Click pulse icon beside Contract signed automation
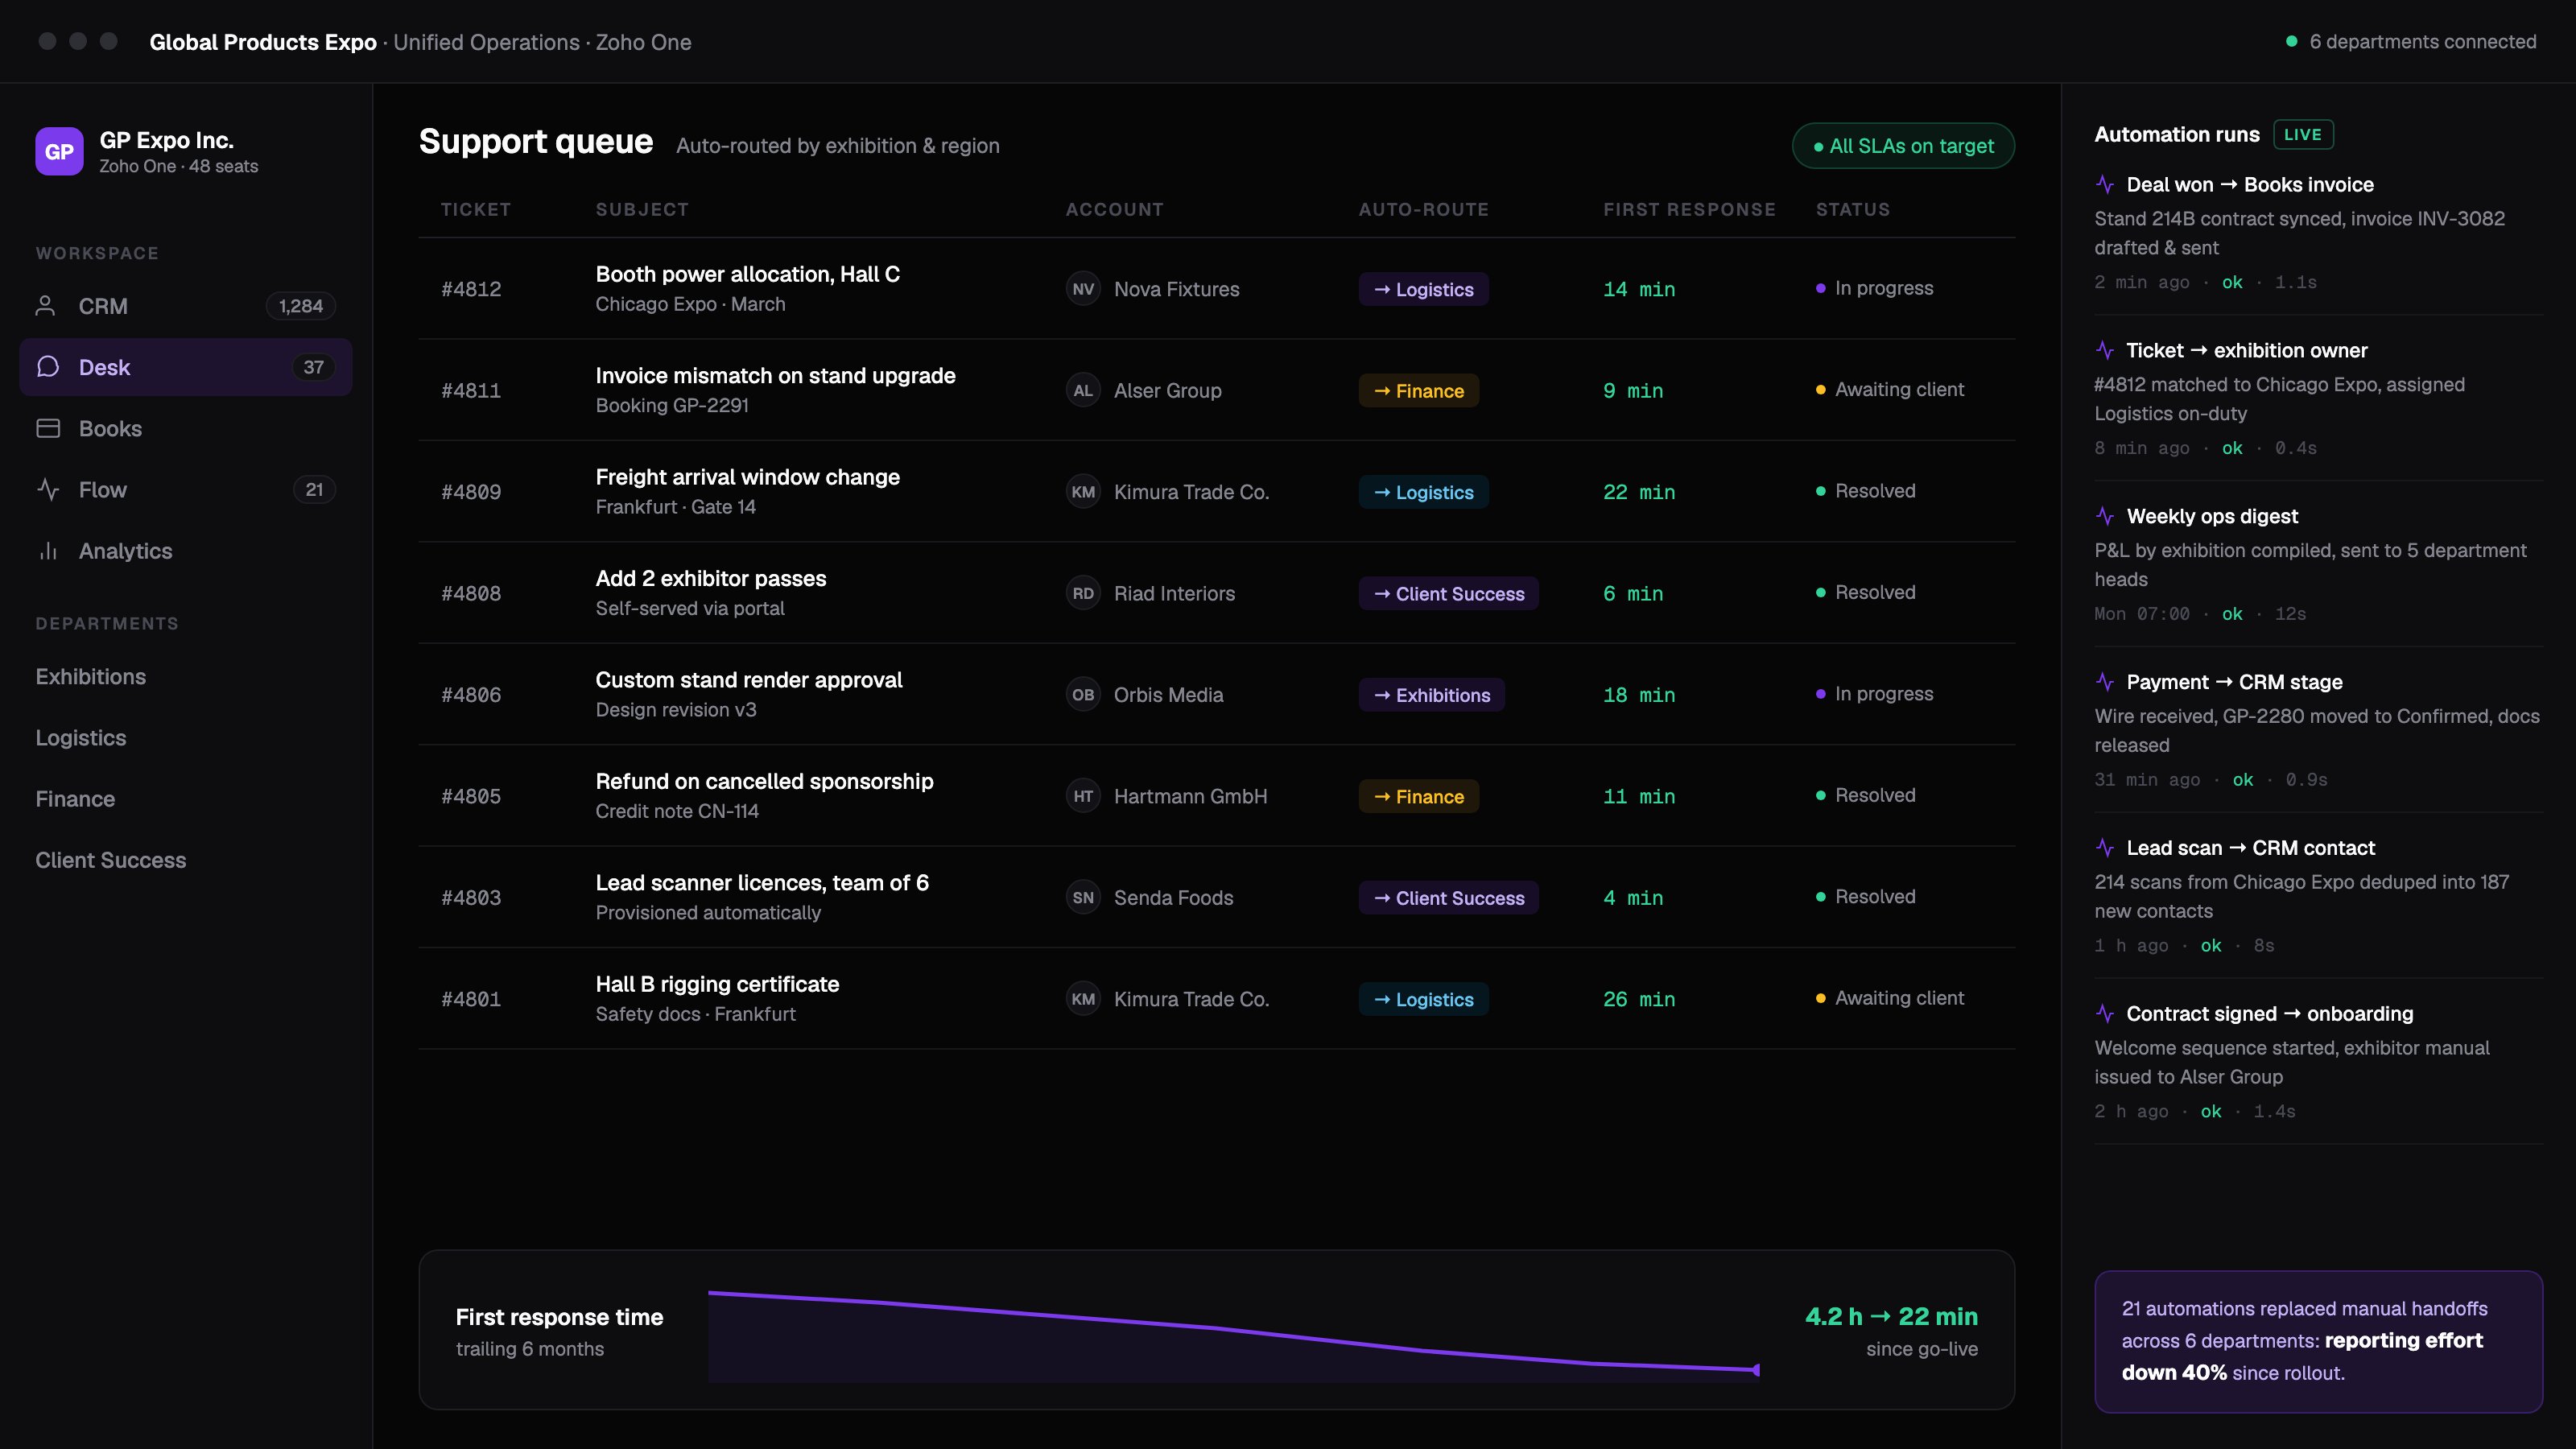 coord(2105,1014)
